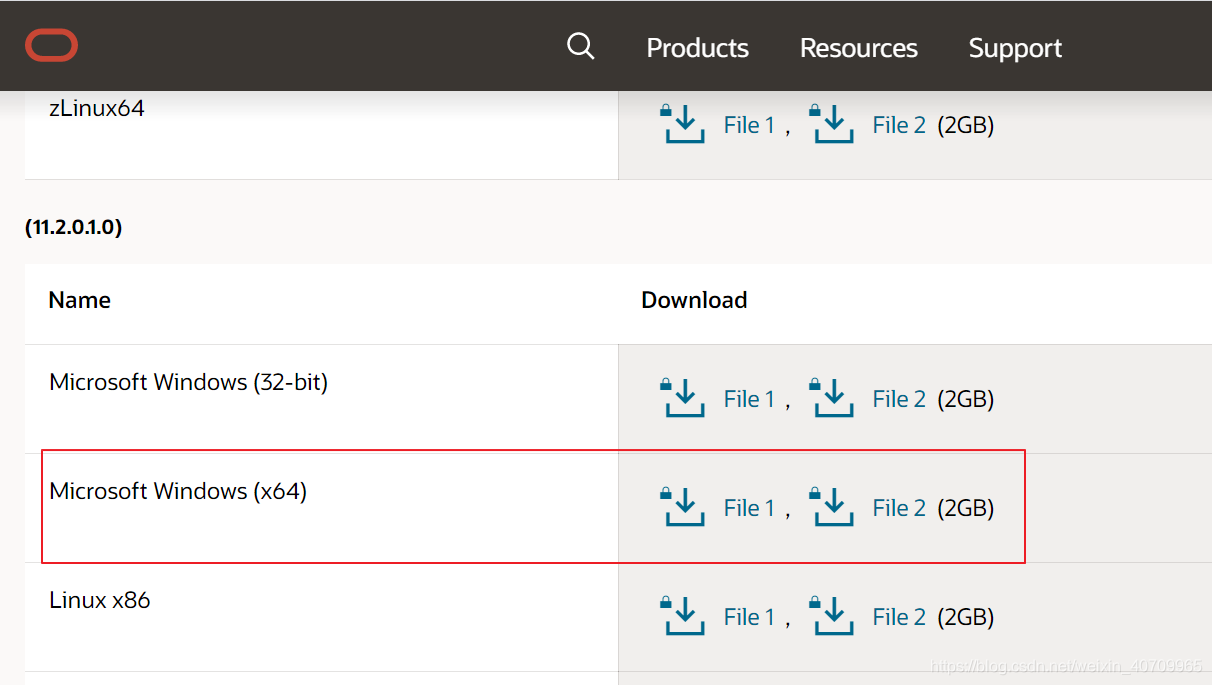Click the Oracle logo icon
This screenshot has width=1212, height=685.
pos(52,46)
